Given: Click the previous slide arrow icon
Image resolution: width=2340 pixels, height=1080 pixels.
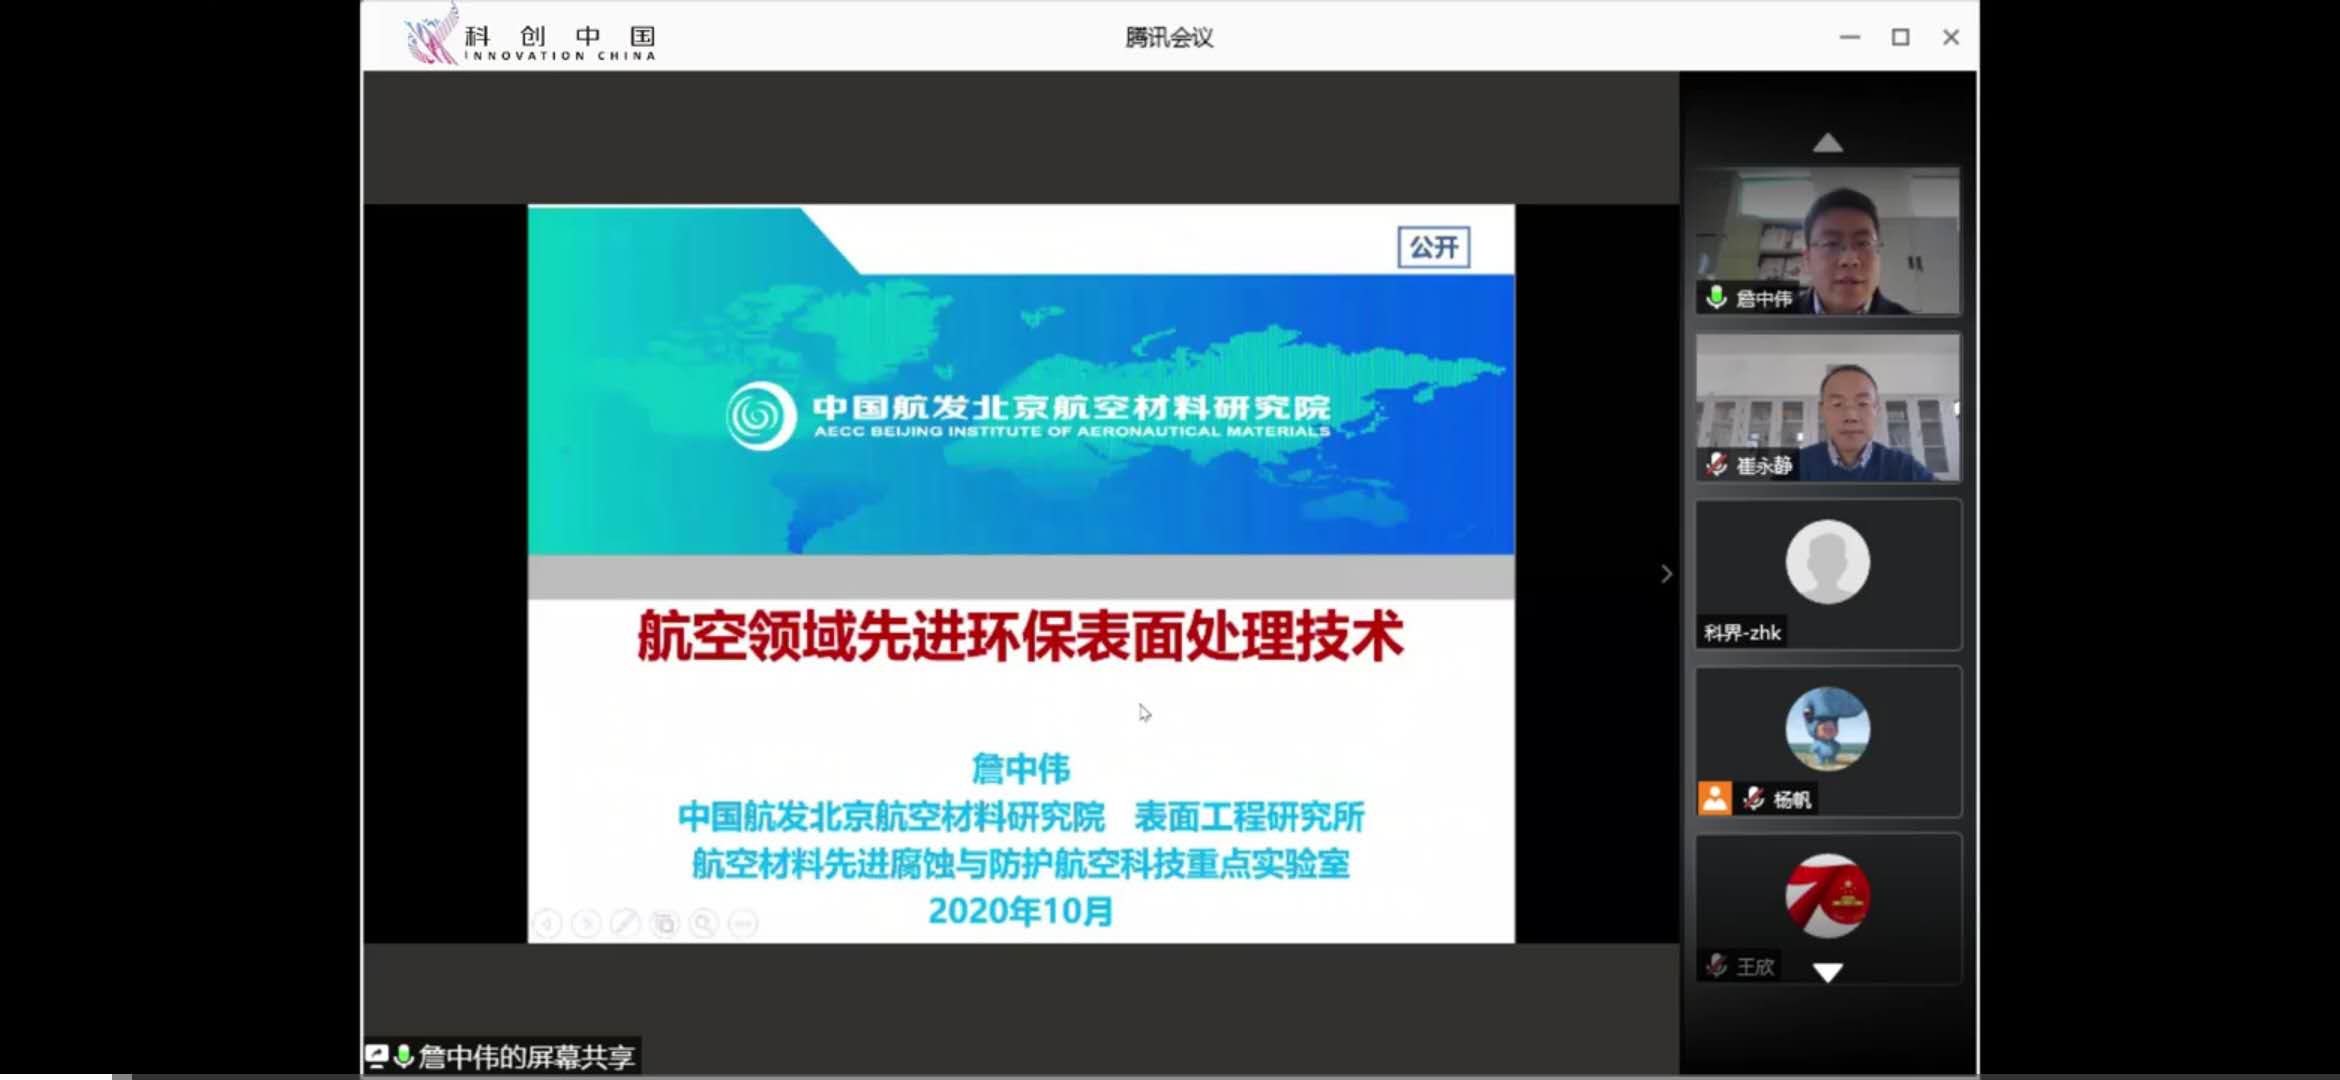Looking at the screenshot, I should tap(547, 923).
